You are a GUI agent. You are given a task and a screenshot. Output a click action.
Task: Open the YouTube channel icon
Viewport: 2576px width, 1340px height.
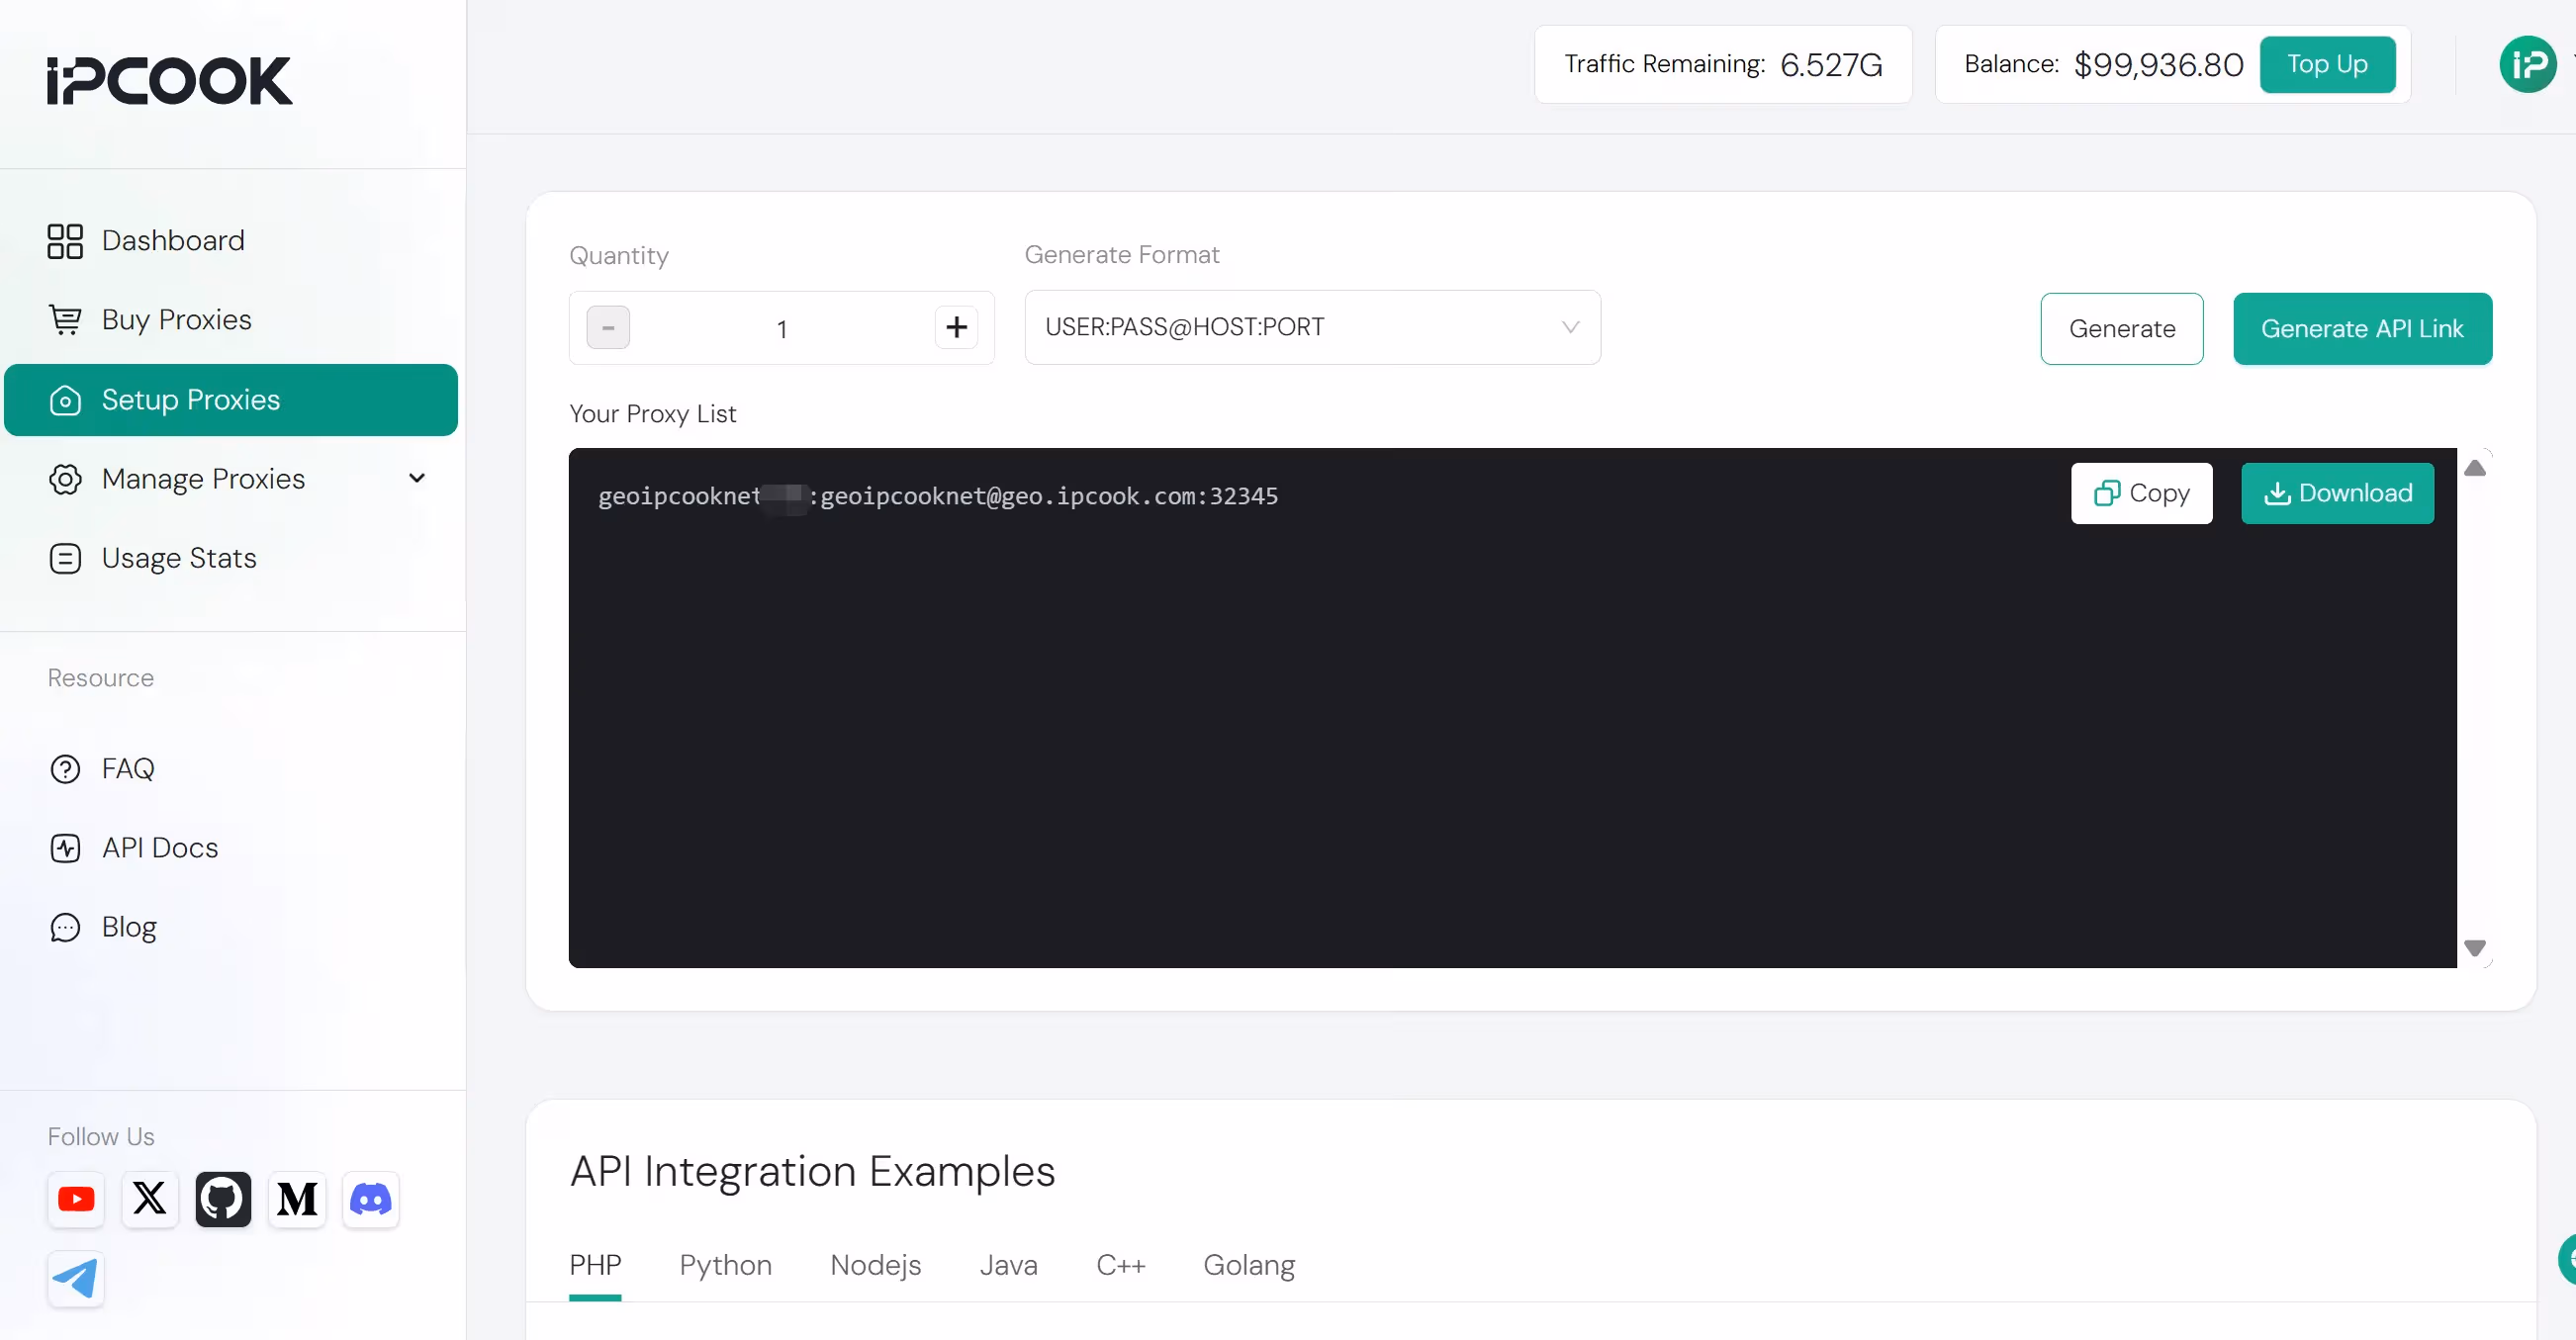76,1199
